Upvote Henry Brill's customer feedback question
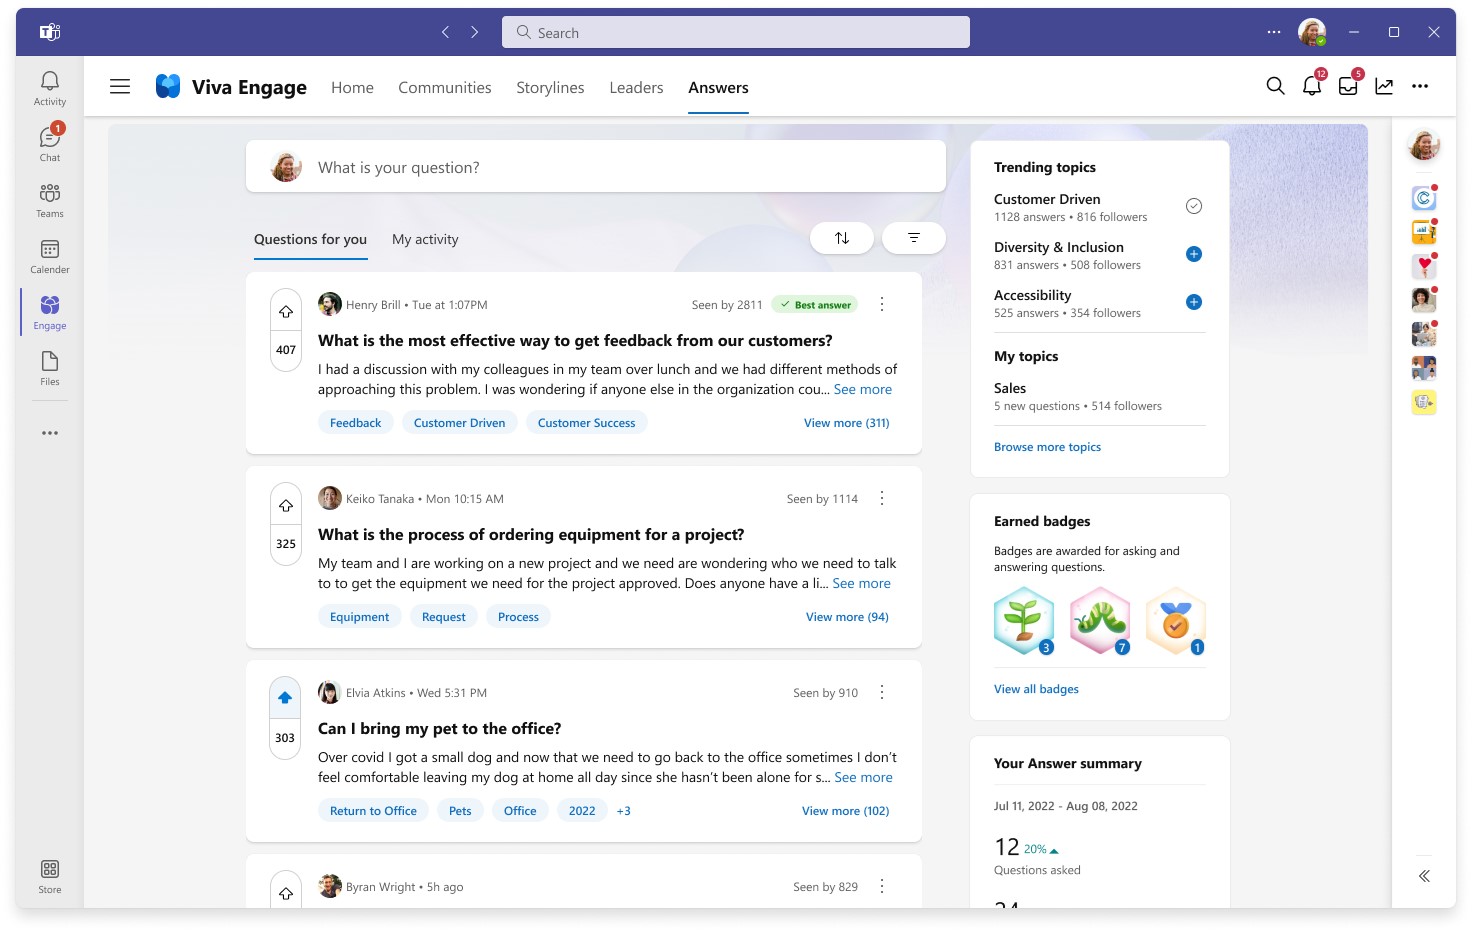This screenshot has height=932, width=1472. click(x=286, y=312)
